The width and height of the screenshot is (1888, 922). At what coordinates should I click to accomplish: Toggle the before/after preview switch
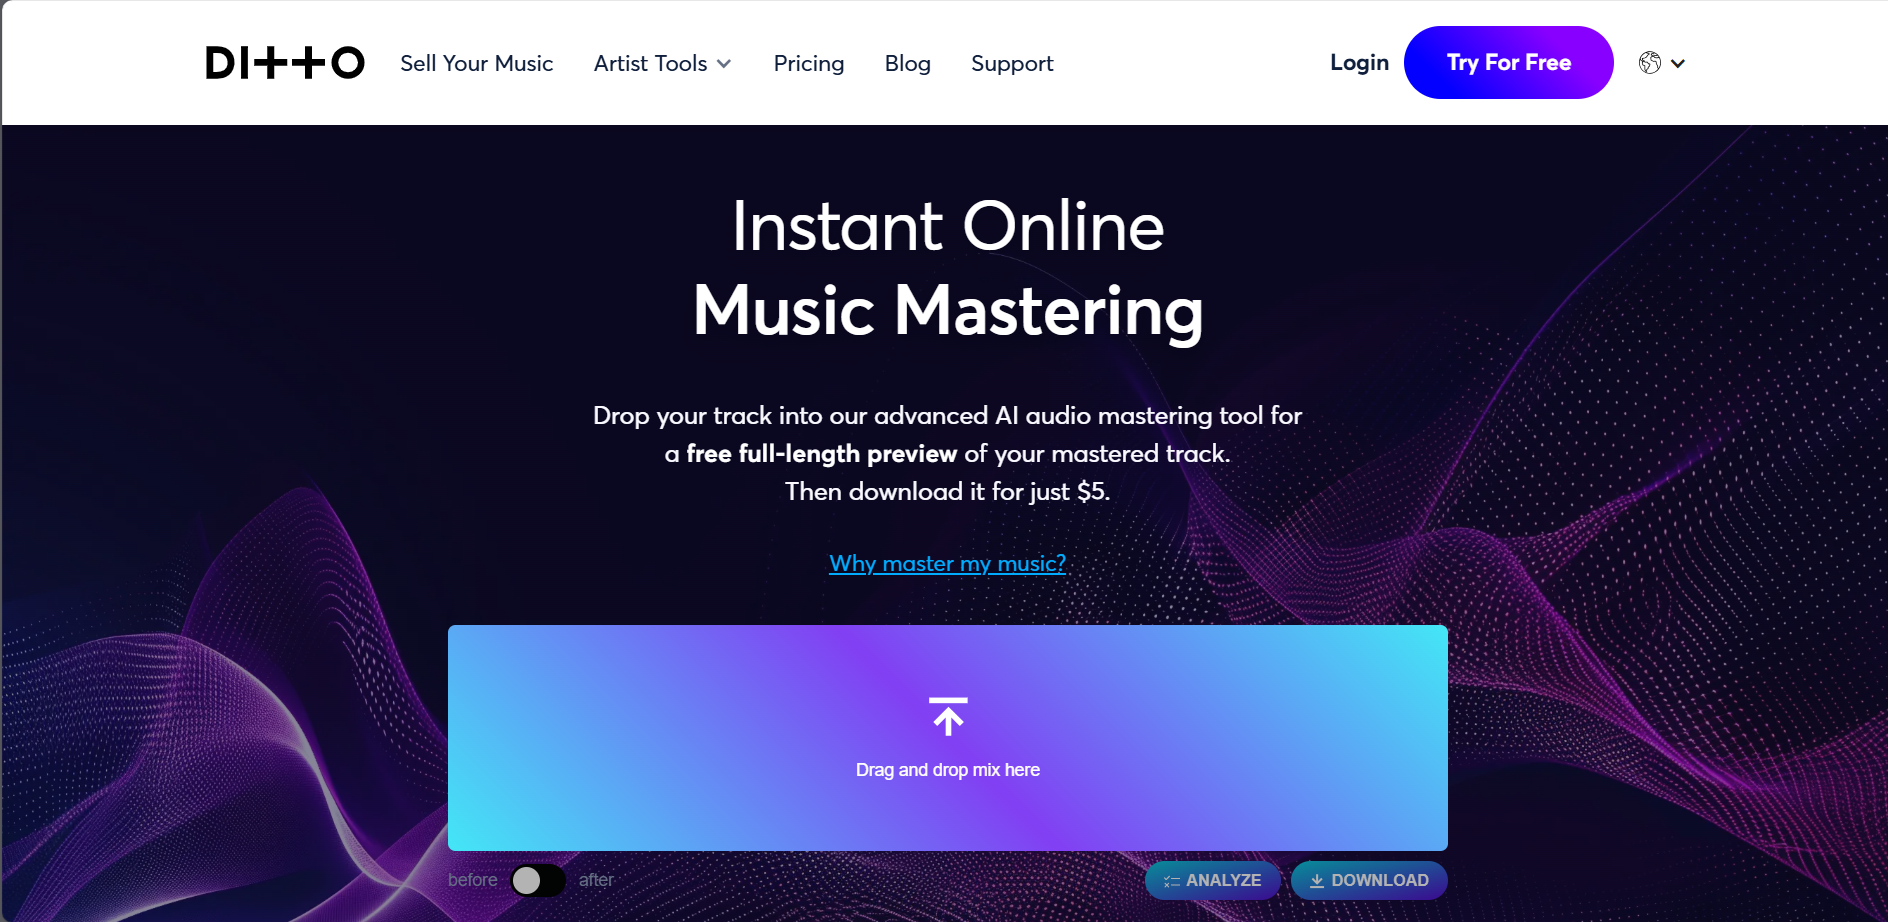538,880
